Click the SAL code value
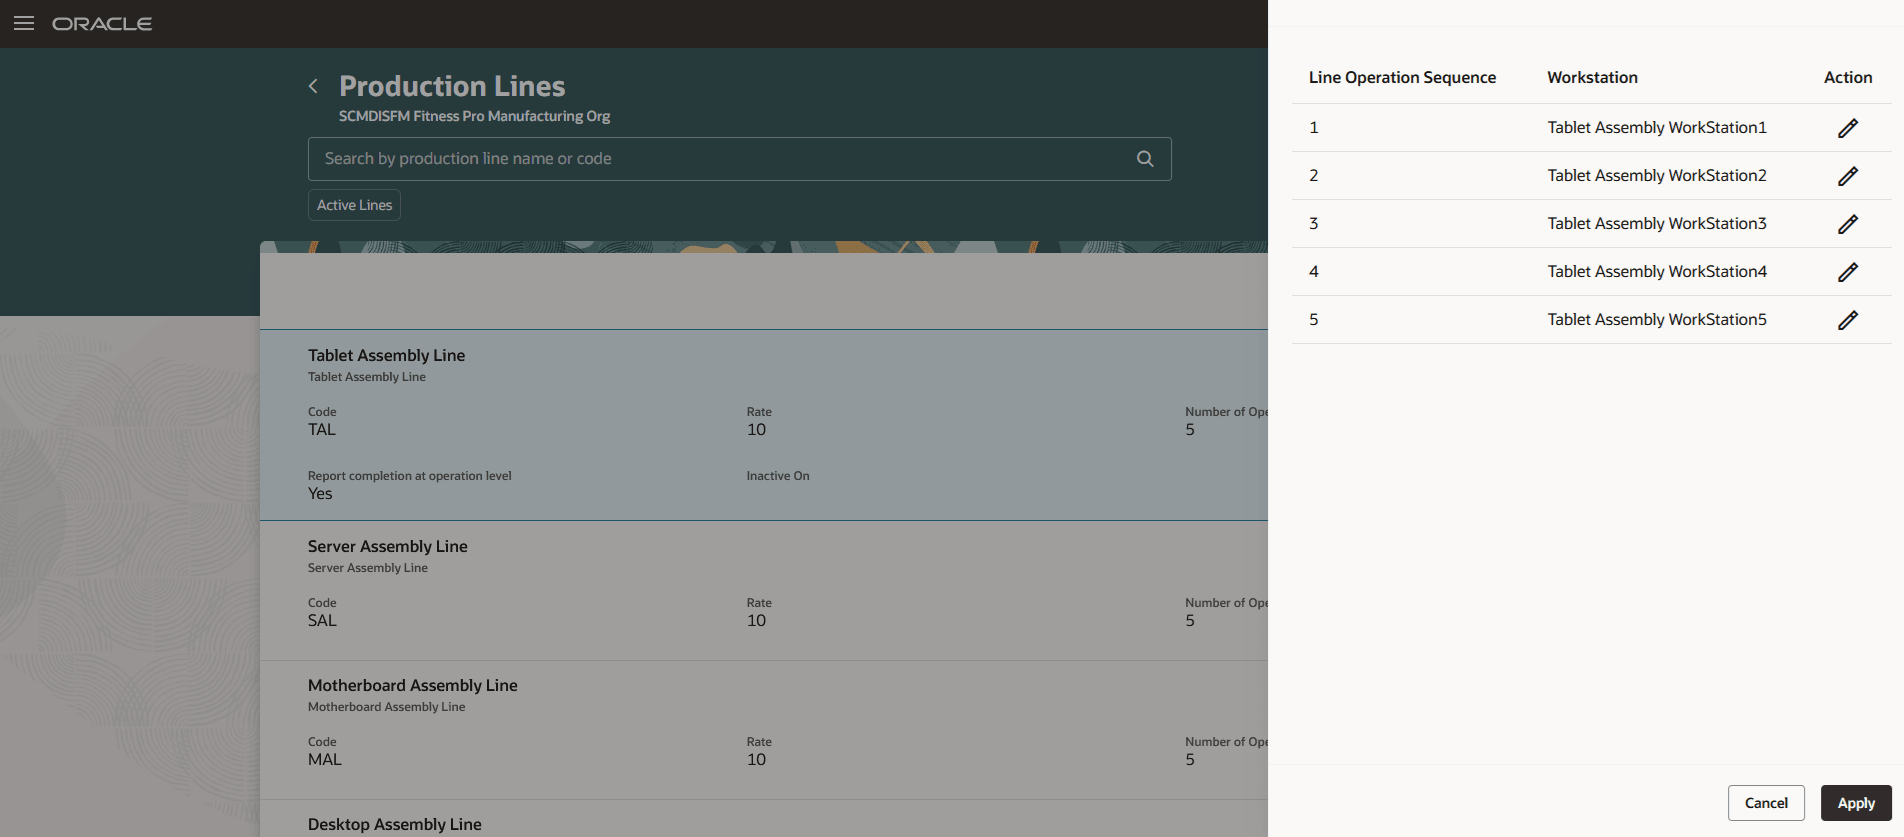1904x837 pixels. (322, 621)
